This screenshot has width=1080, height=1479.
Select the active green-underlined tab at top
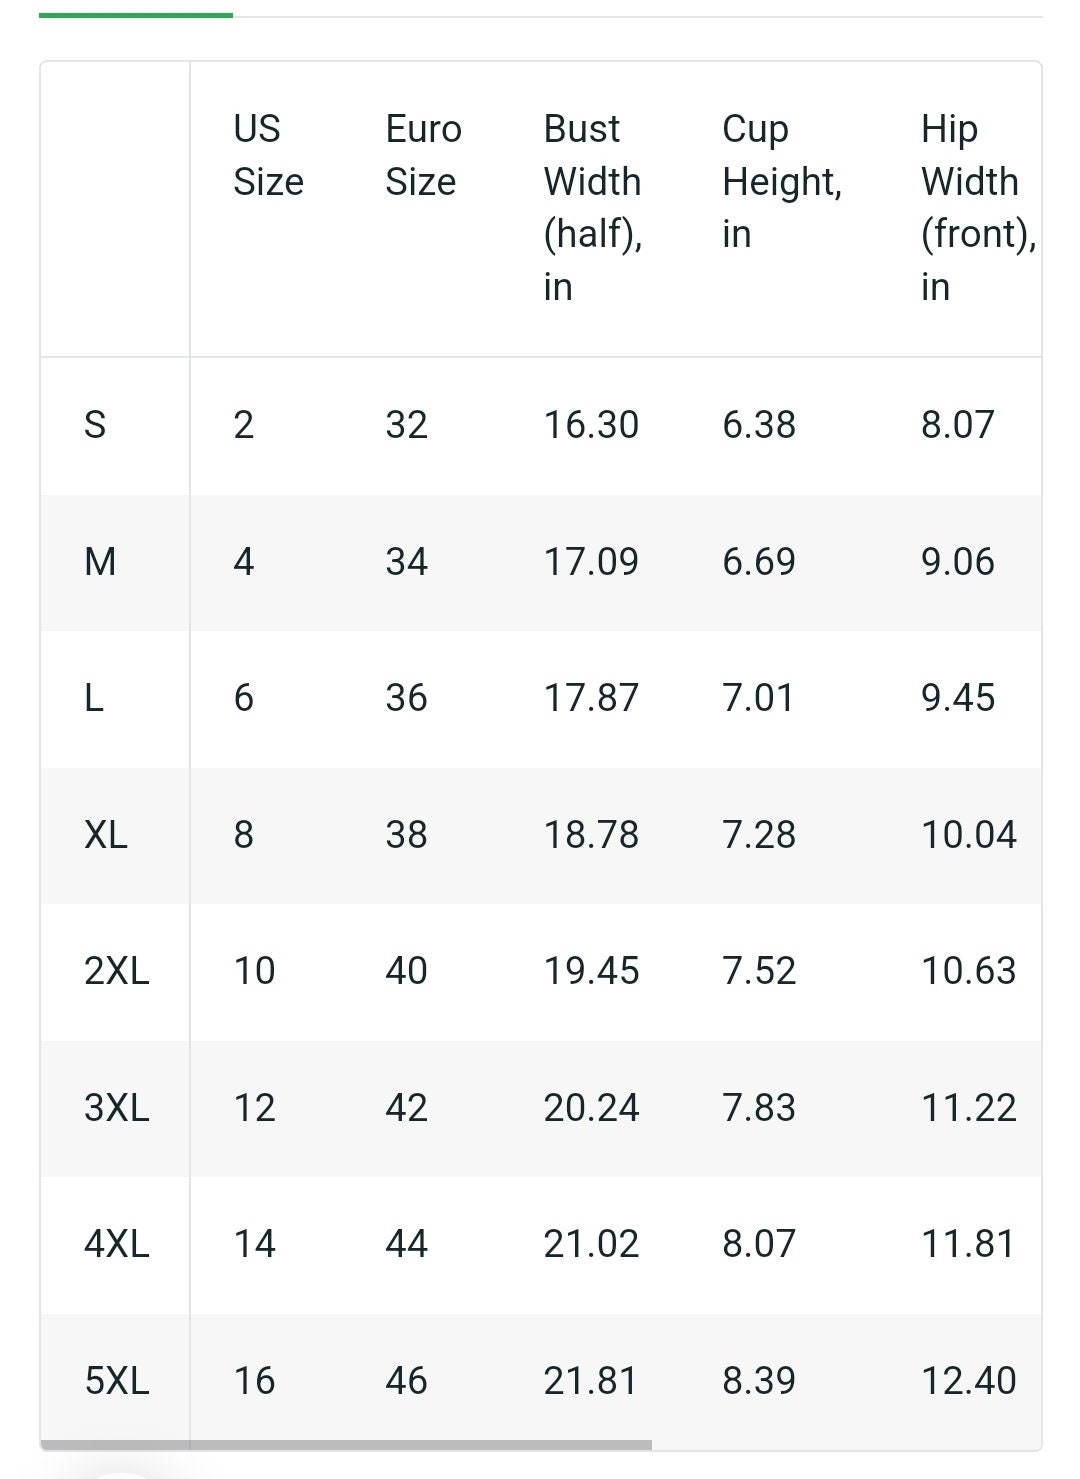[x=136, y=15]
